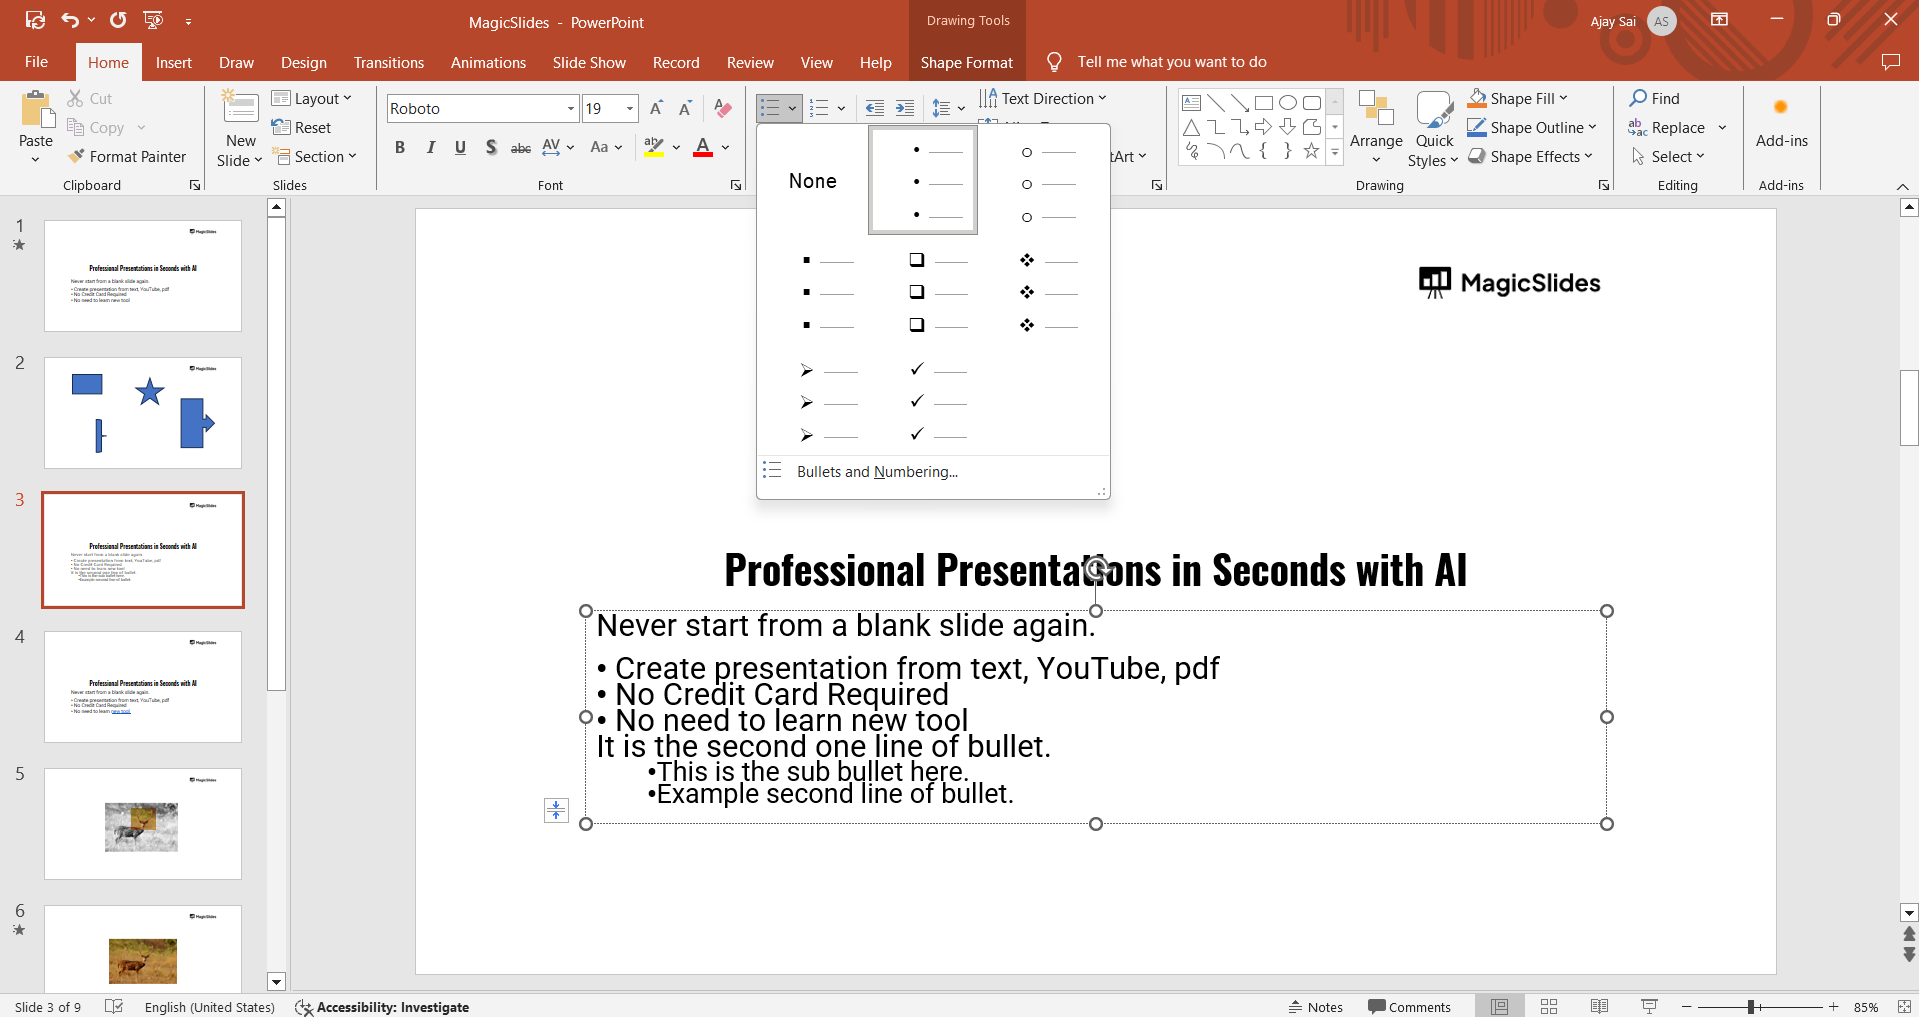Switch to the Design tab
The width and height of the screenshot is (1919, 1017).
click(303, 62)
